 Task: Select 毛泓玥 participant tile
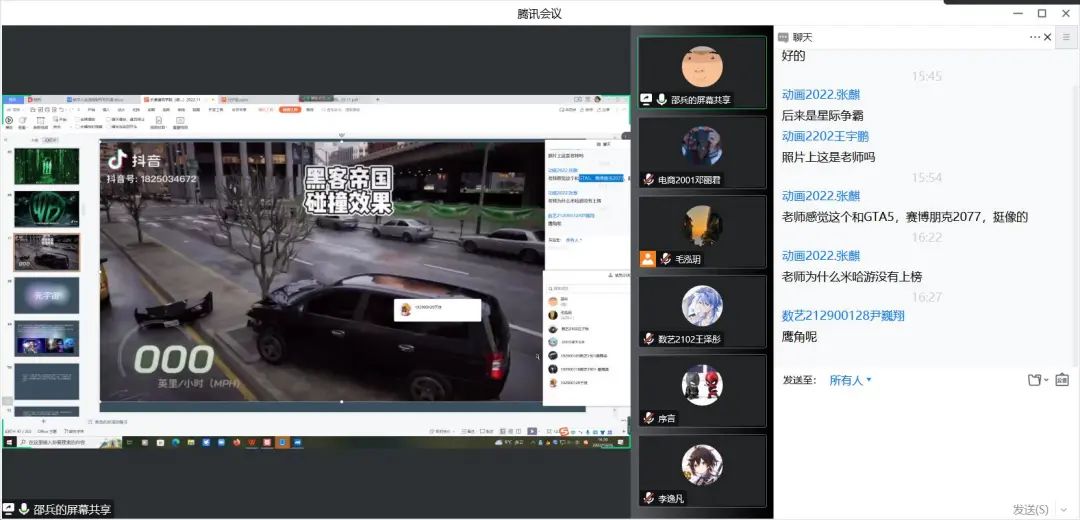tap(702, 232)
